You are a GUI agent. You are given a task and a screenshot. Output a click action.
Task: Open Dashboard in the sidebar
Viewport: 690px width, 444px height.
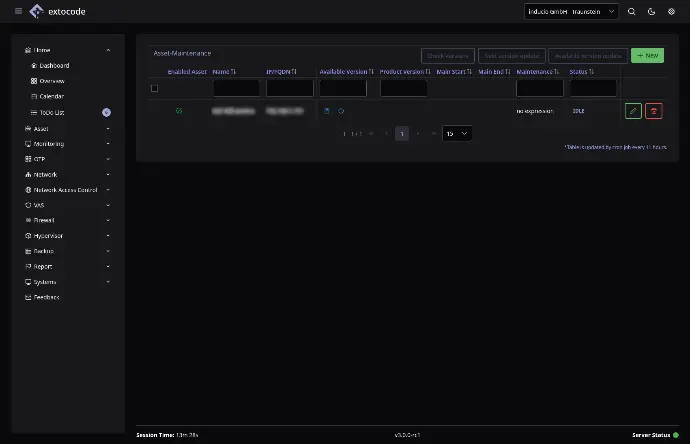[x=54, y=65]
